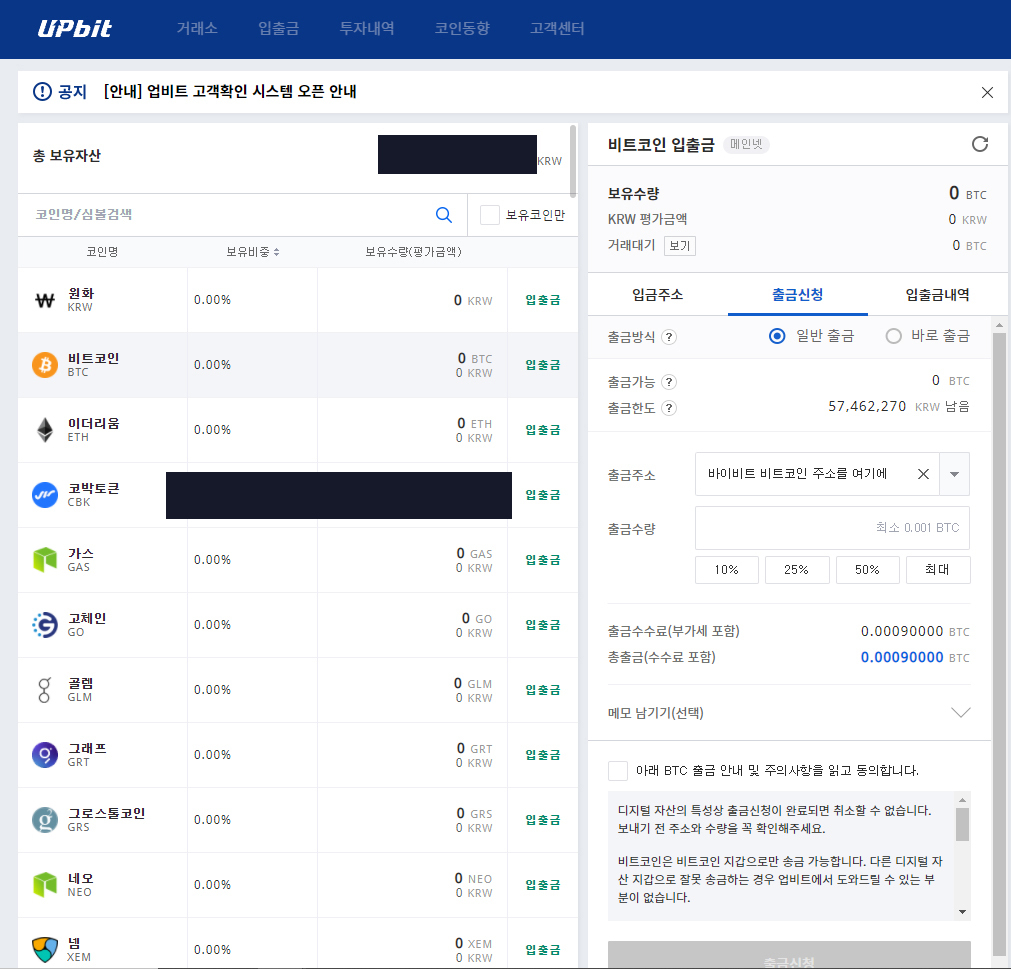Click the 출금방식 help question icon
This screenshot has height=969, width=1011.
point(669,337)
